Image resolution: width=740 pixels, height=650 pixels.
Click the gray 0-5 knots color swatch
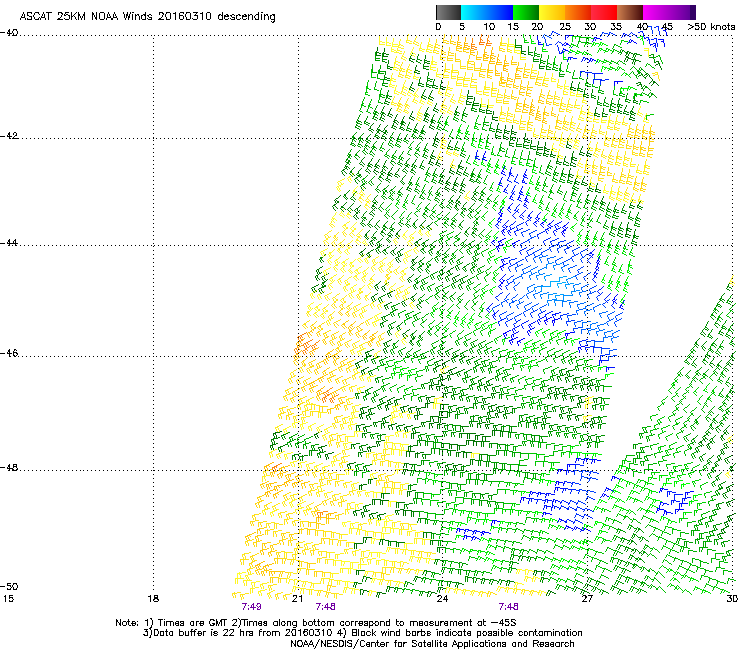coord(448,12)
